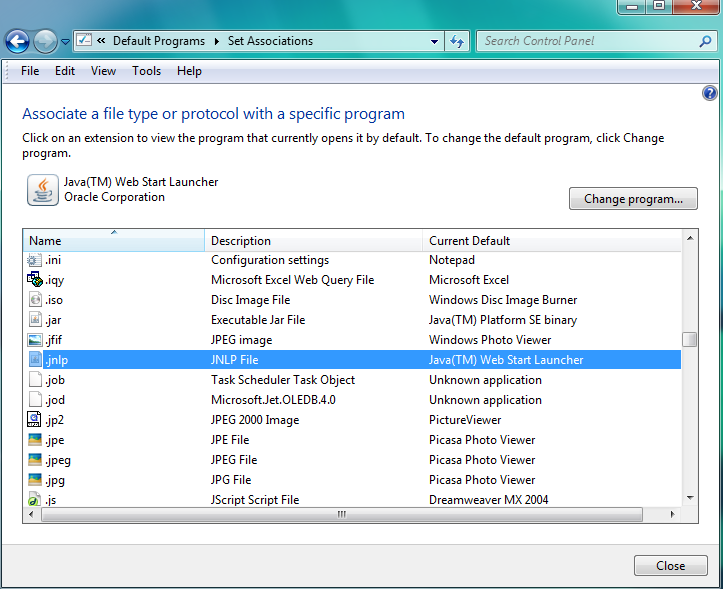
Task: Click 'Dreamweaver MX 2004' default entry
Action: pos(488,500)
